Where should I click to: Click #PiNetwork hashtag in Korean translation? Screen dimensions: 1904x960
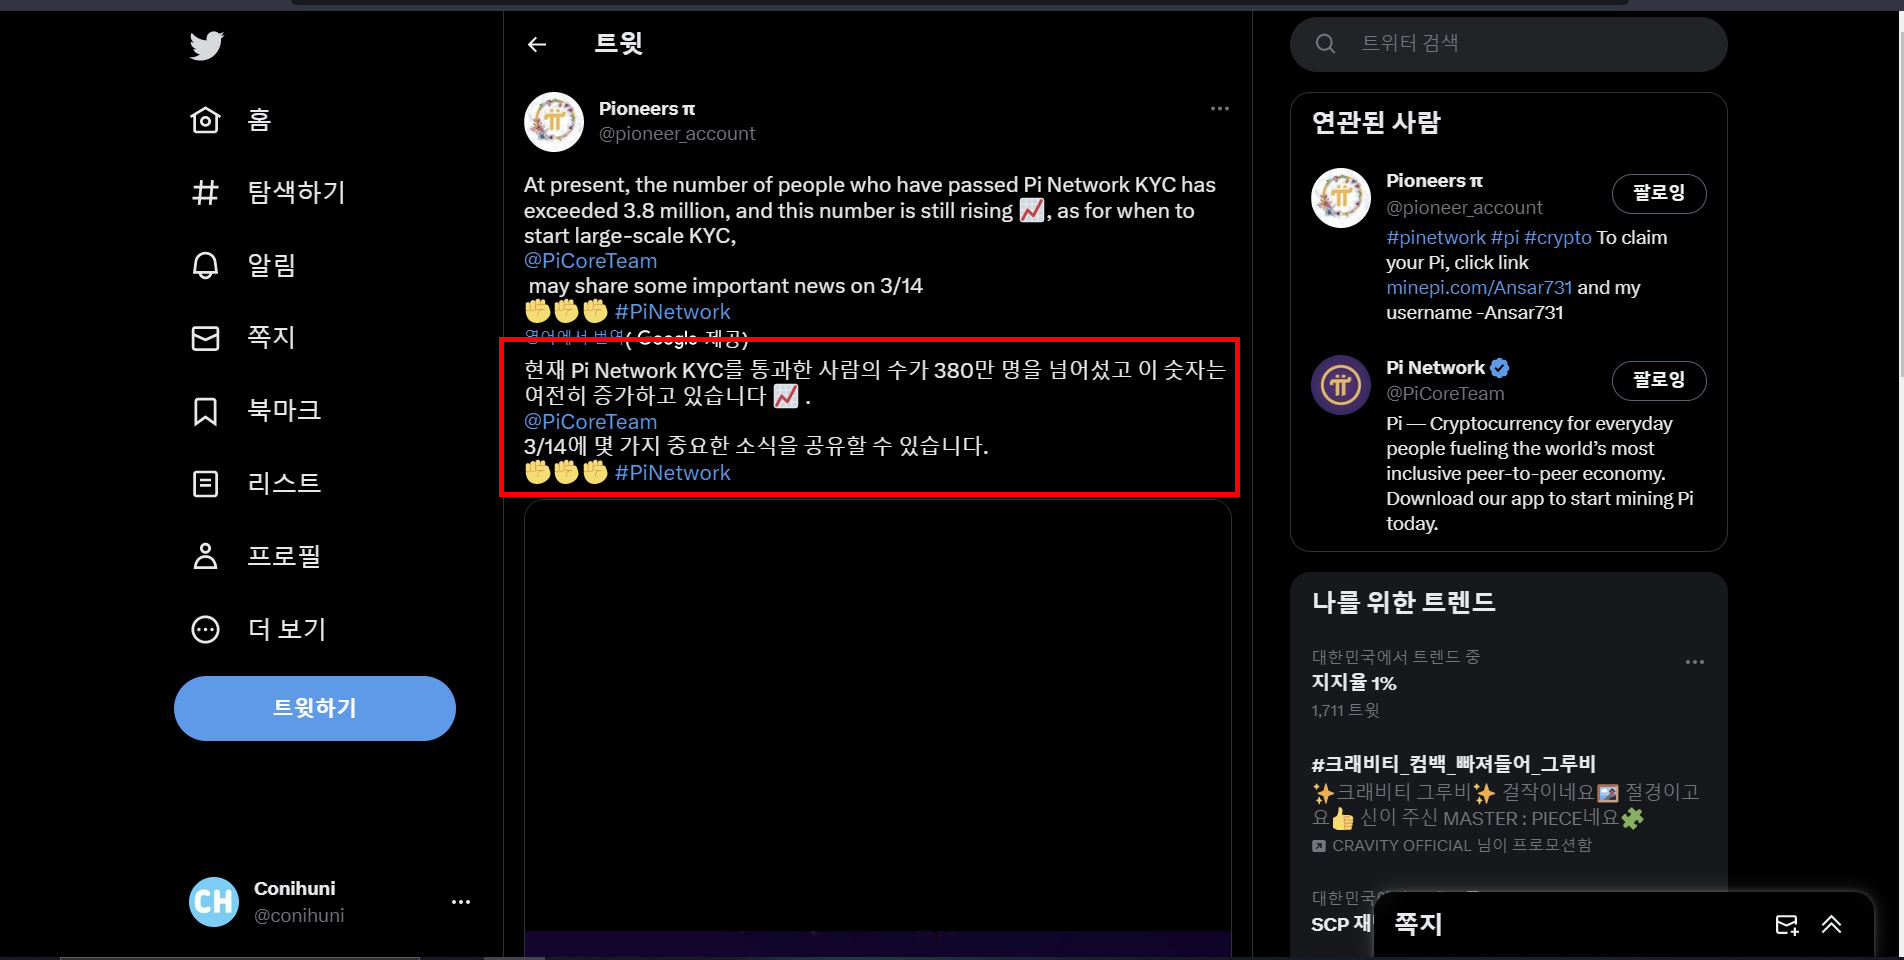[673, 473]
